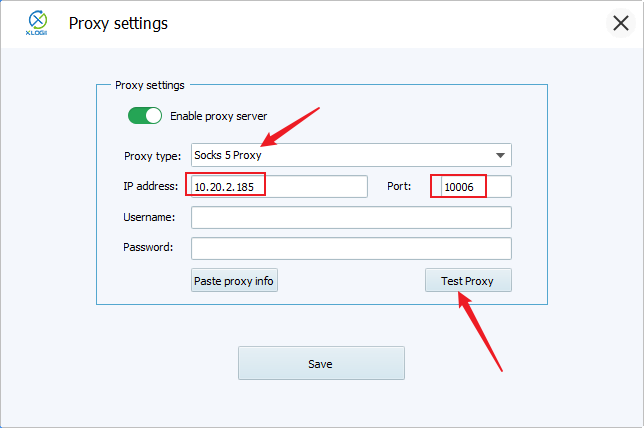Focus the IP address input field
This screenshot has width=644, height=428.
(278, 186)
